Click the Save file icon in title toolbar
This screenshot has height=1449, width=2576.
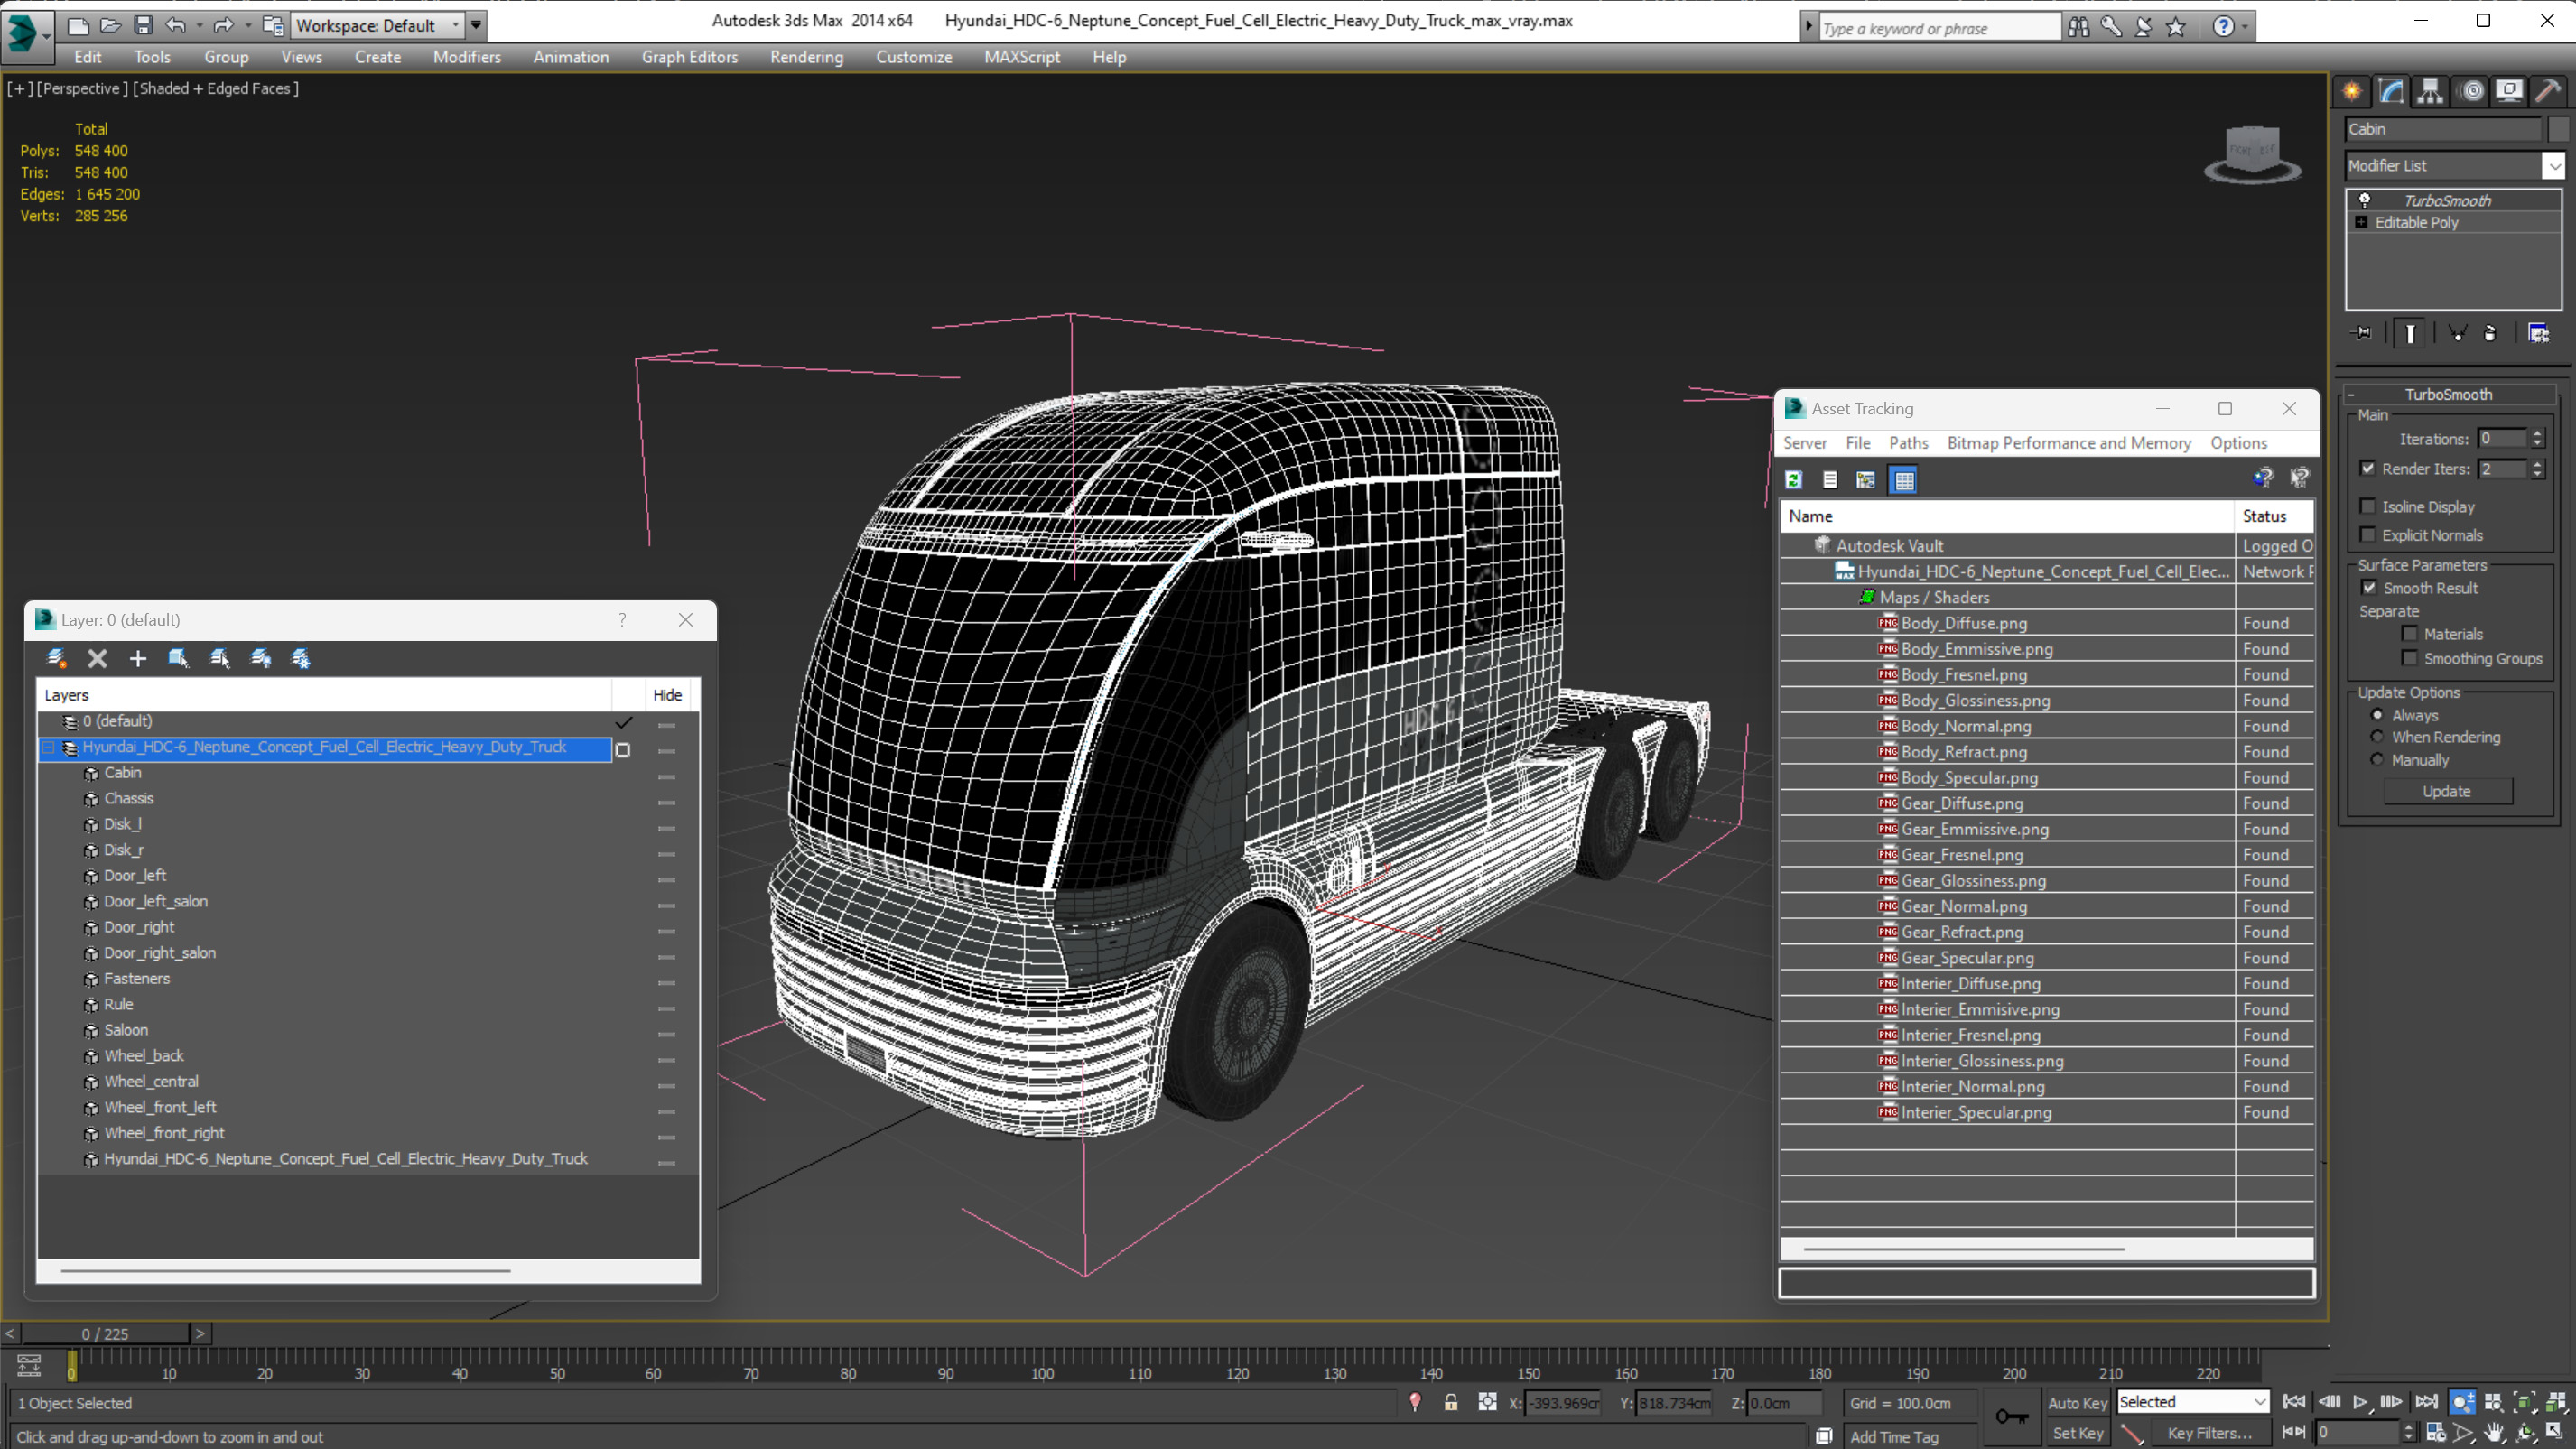(x=143, y=25)
